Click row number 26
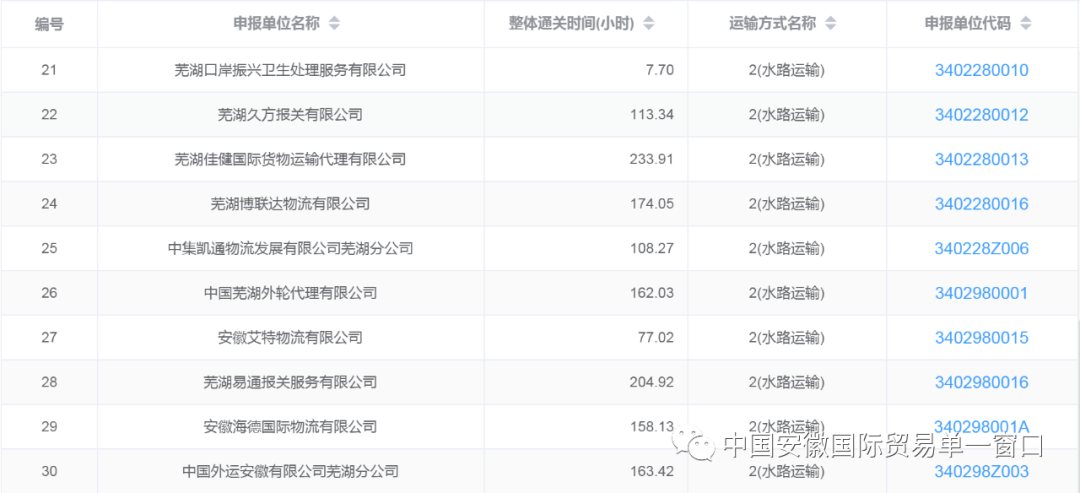This screenshot has width=1080, height=493. tap(49, 293)
